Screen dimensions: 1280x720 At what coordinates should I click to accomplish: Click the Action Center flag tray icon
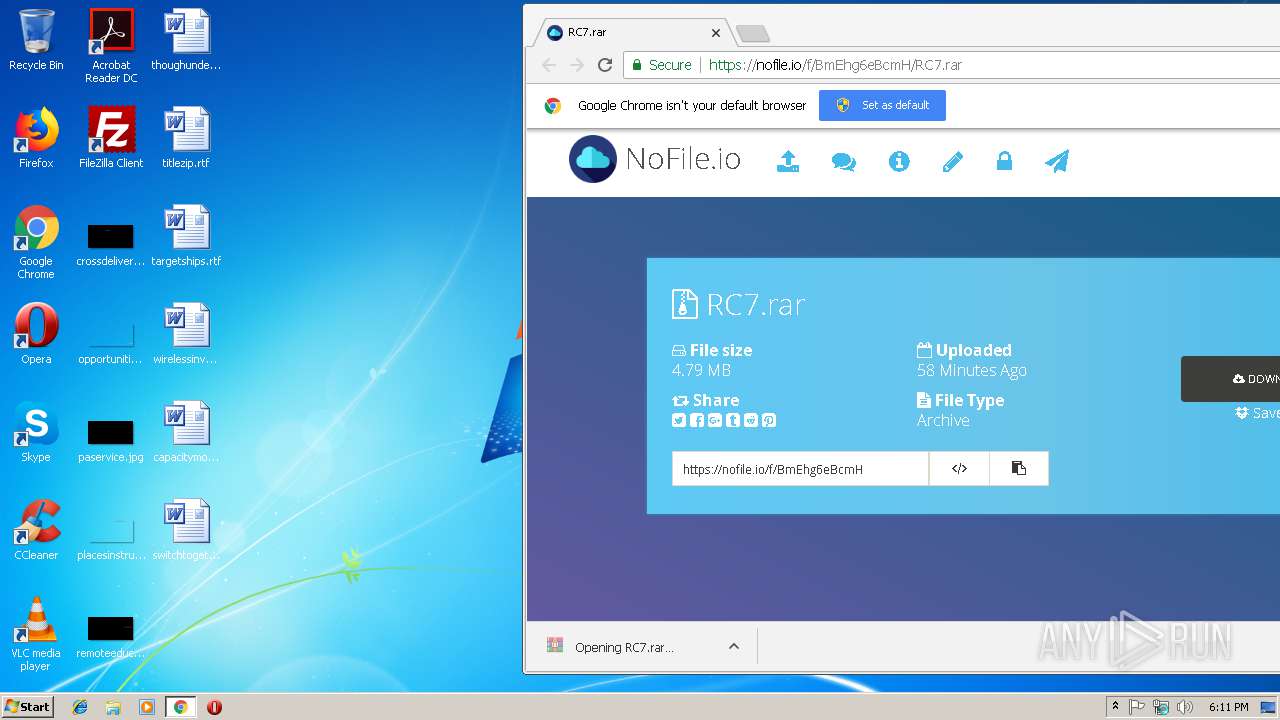1137,707
